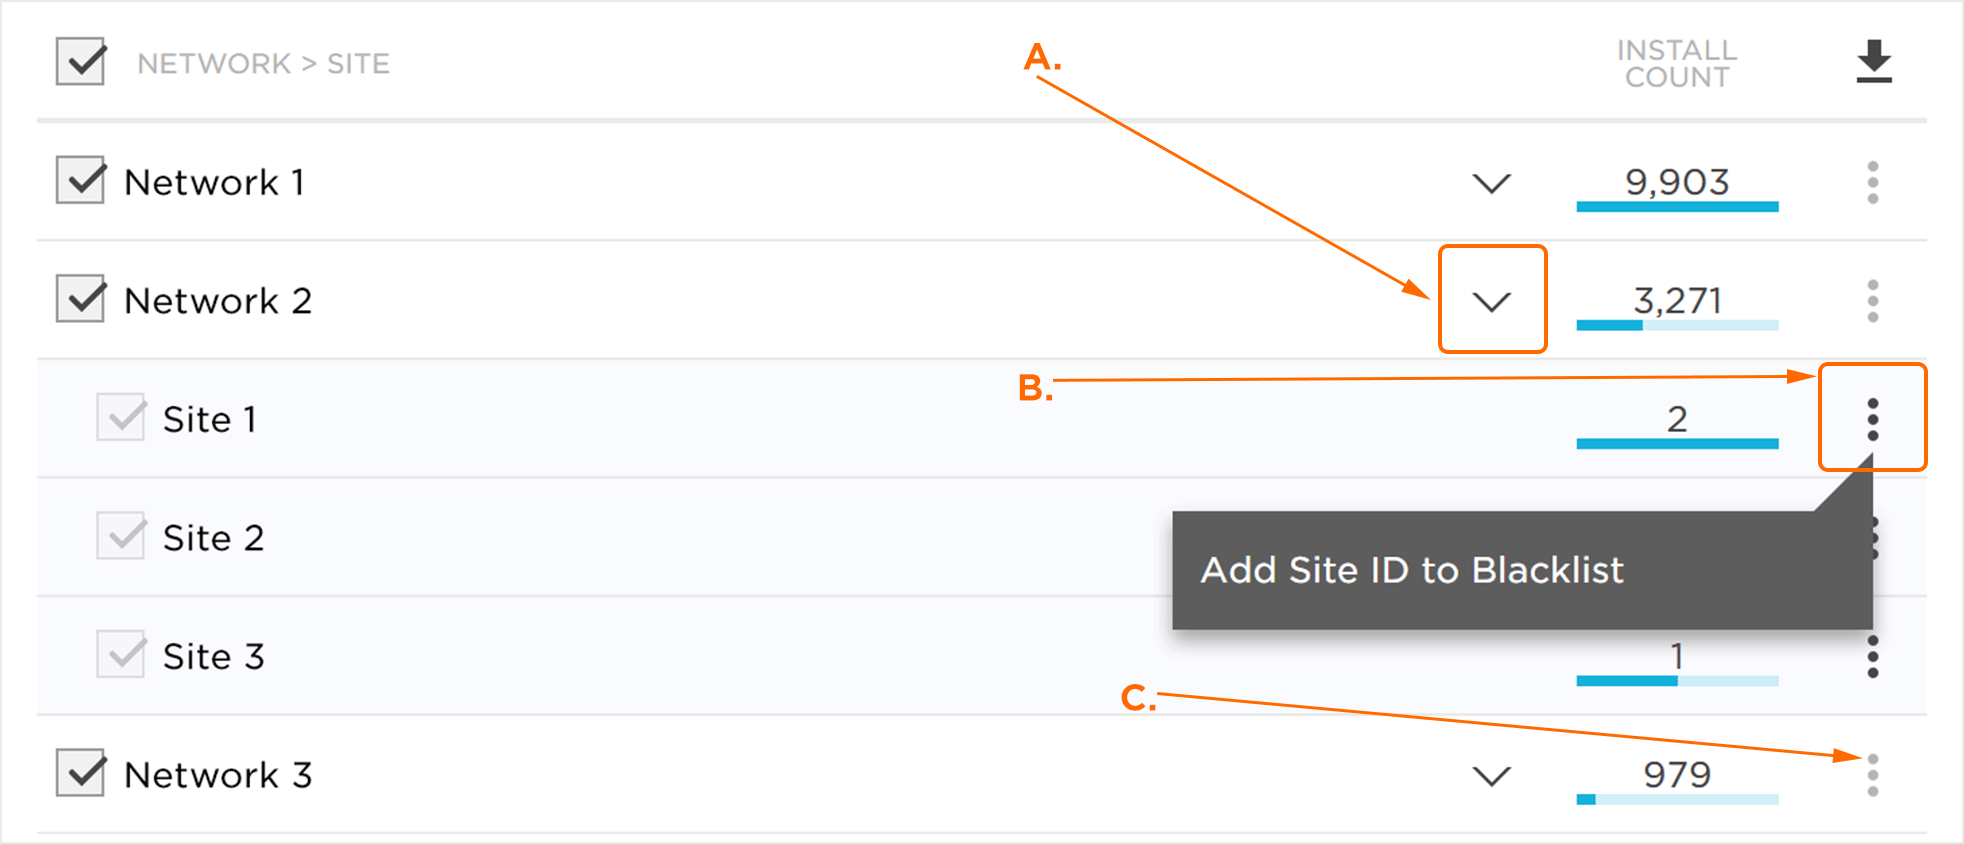This screenshot has height=844, width=1964.
Task: Open the three-dot menu for Network 1
Action: (1872, 182)
